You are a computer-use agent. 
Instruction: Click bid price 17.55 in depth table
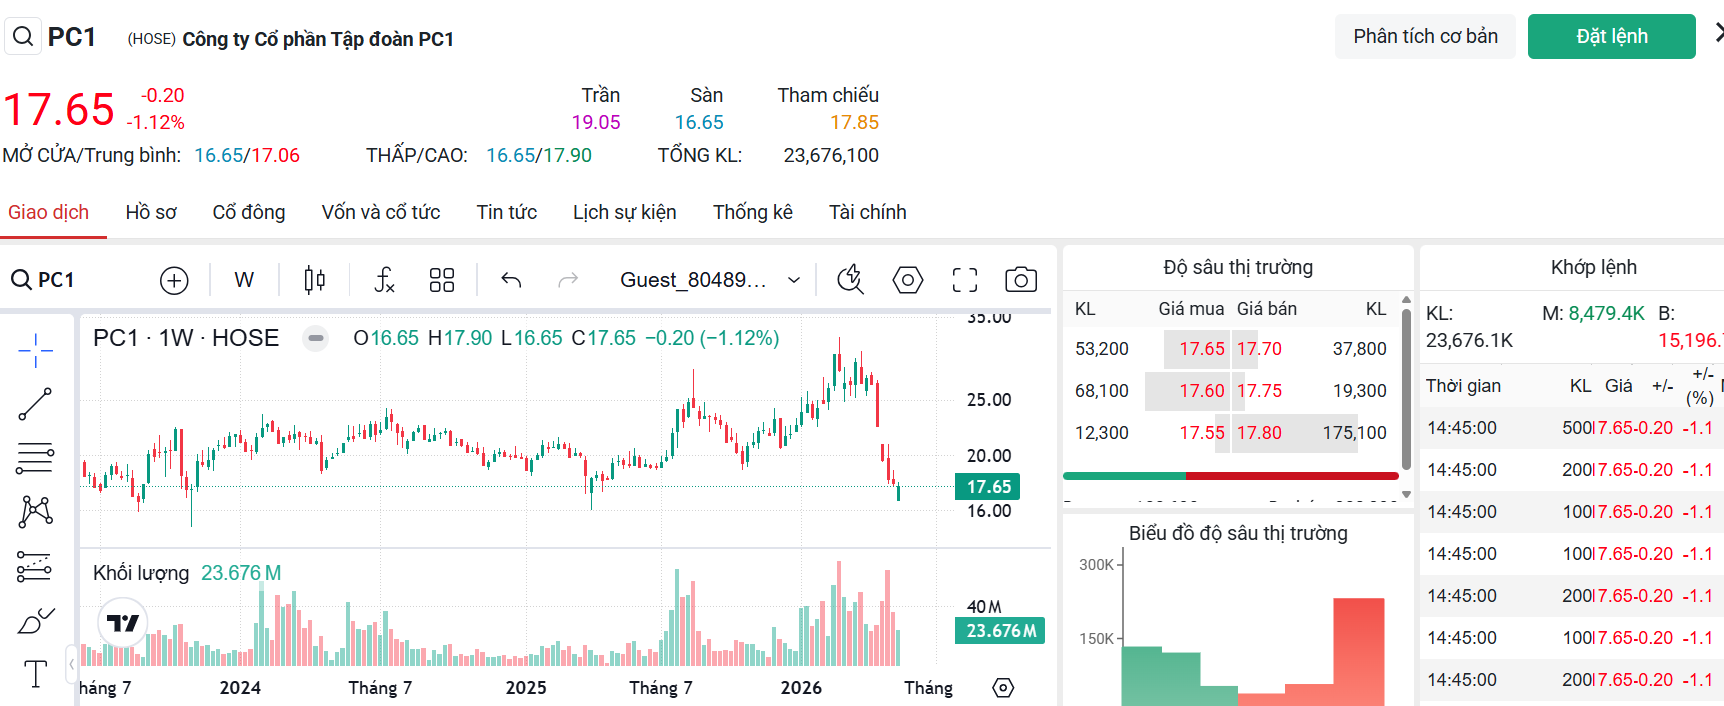(x=1202, y=433)
